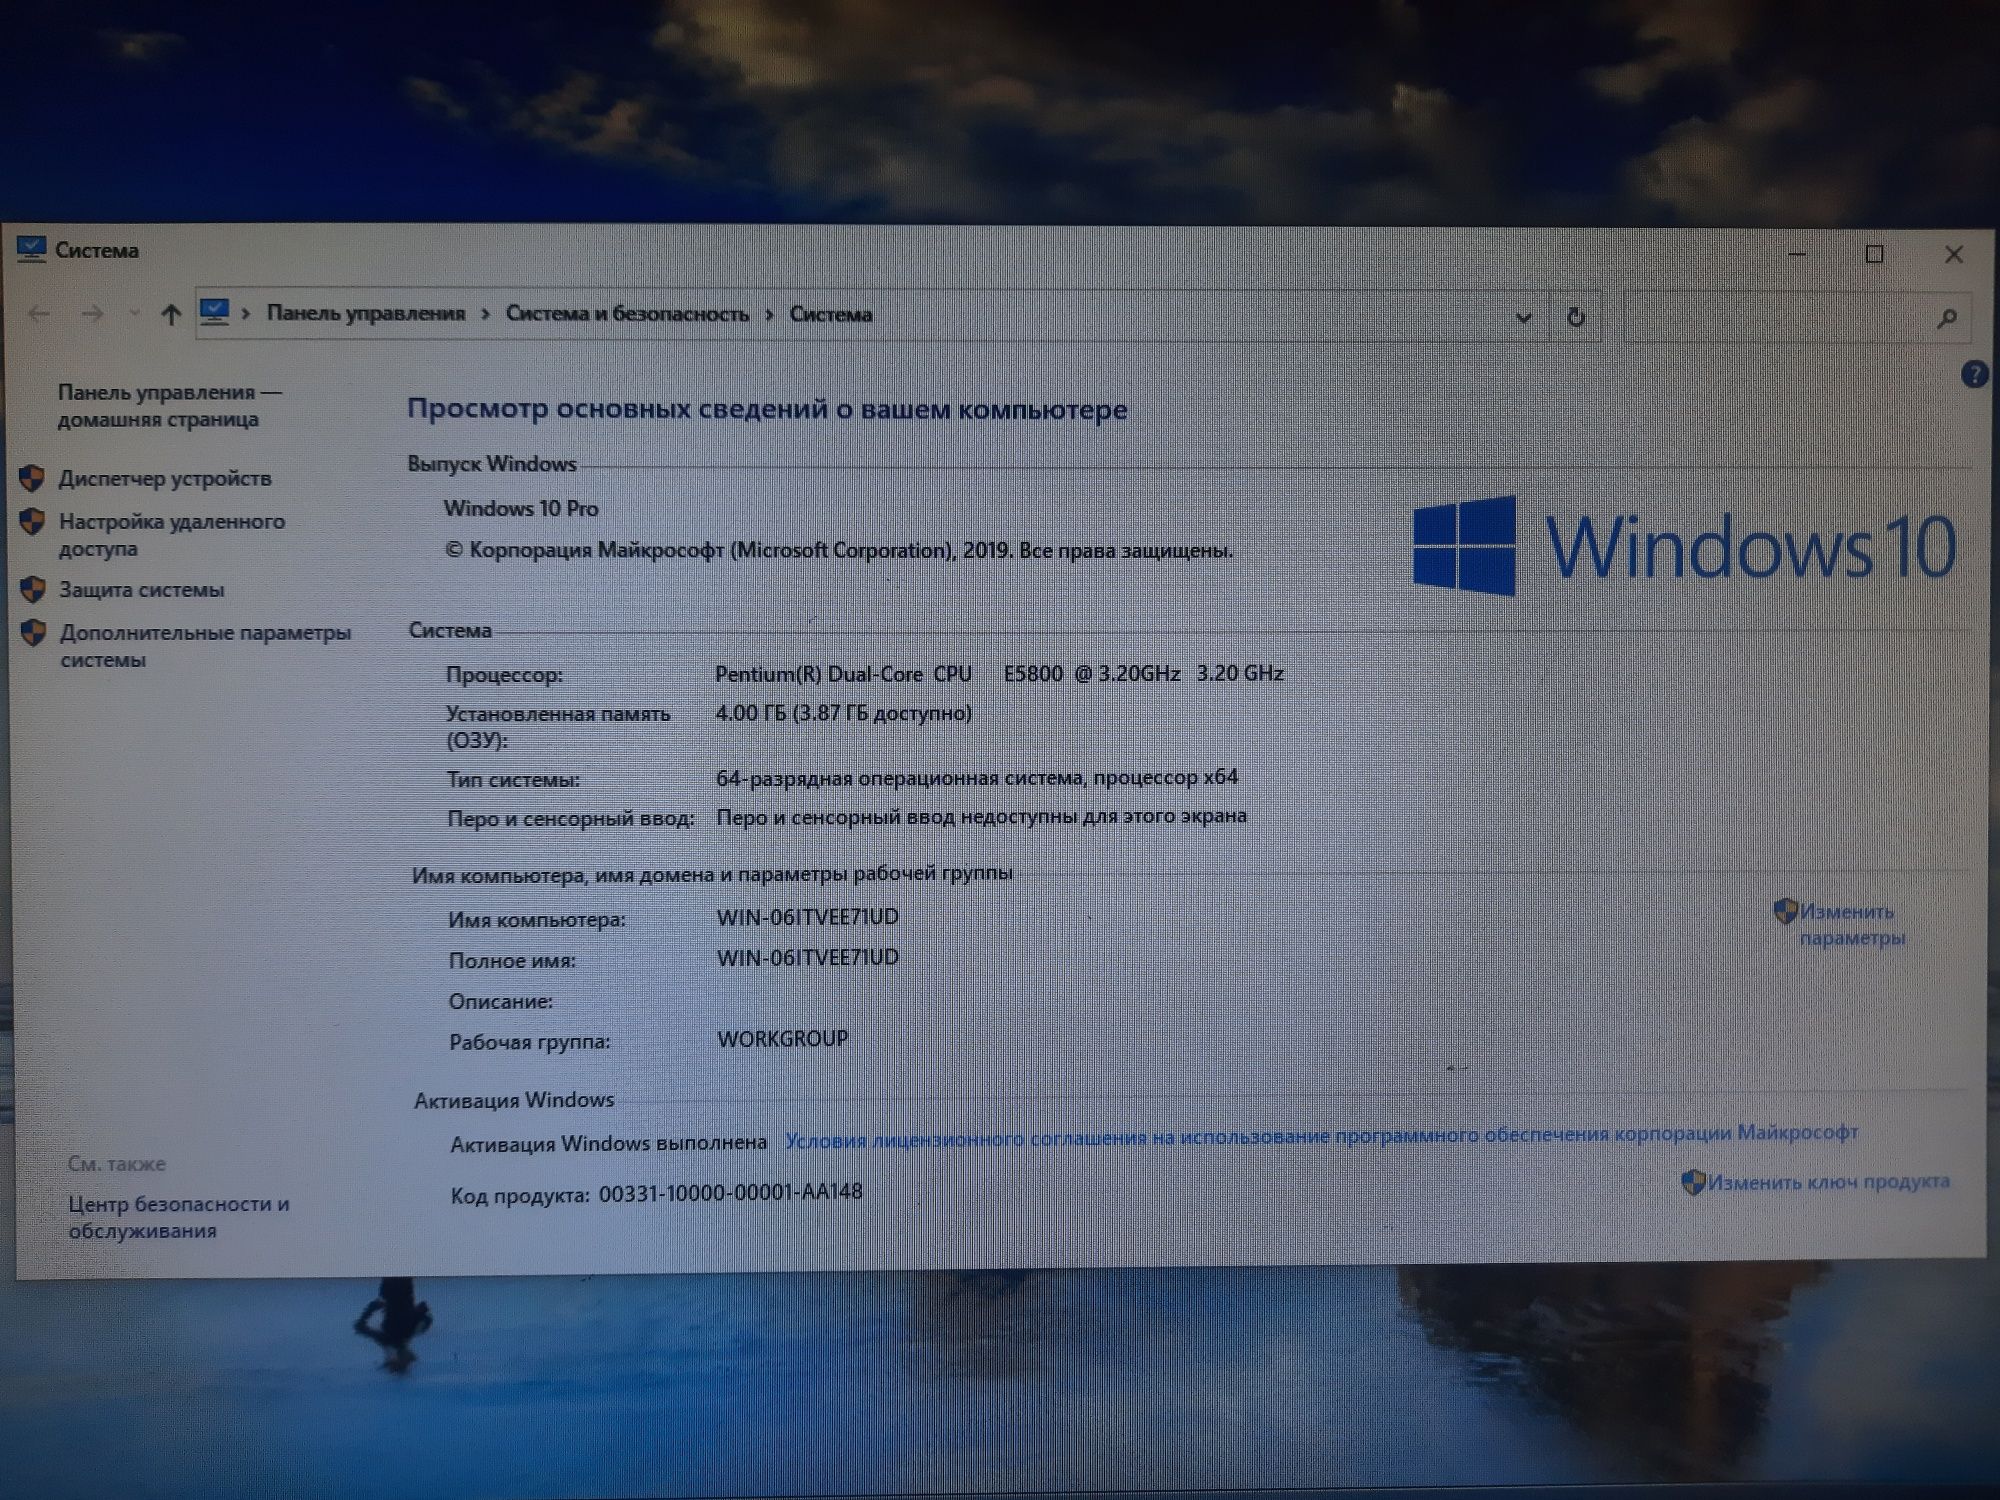Click the shield icon beside Диспетчер устройств

coord(32,478)
